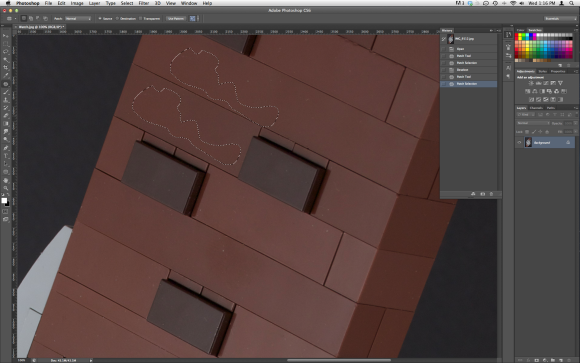
Task: Click the Vibrance adjustment icon
Action: click(560, 83)
